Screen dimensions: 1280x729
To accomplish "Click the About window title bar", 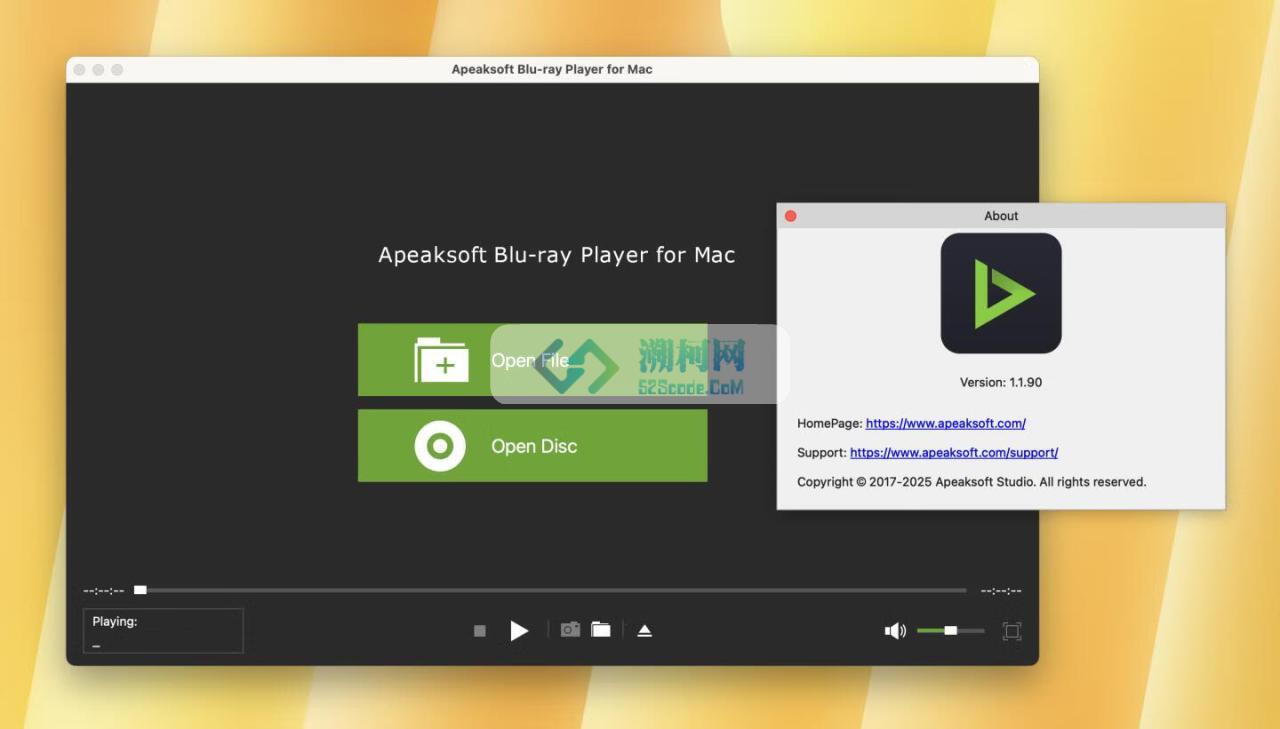I will (1001, 216).
